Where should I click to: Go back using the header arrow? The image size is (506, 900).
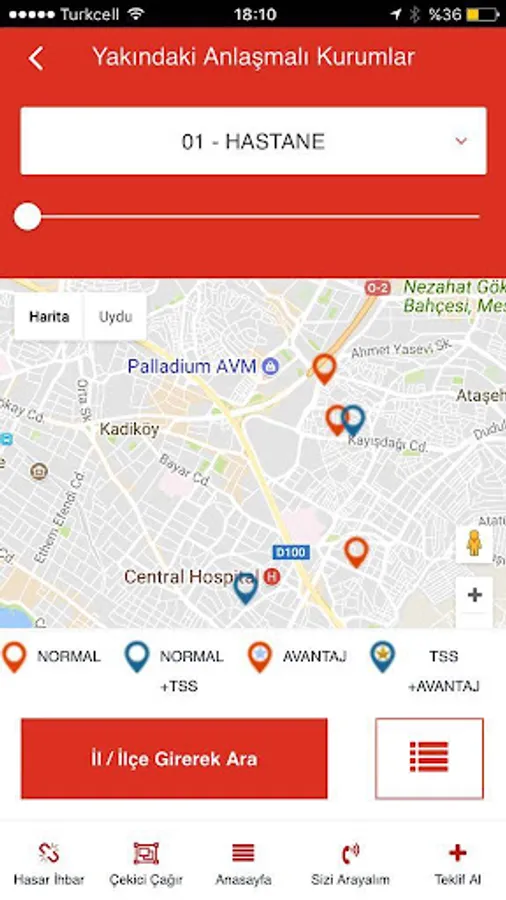(36, 58)
